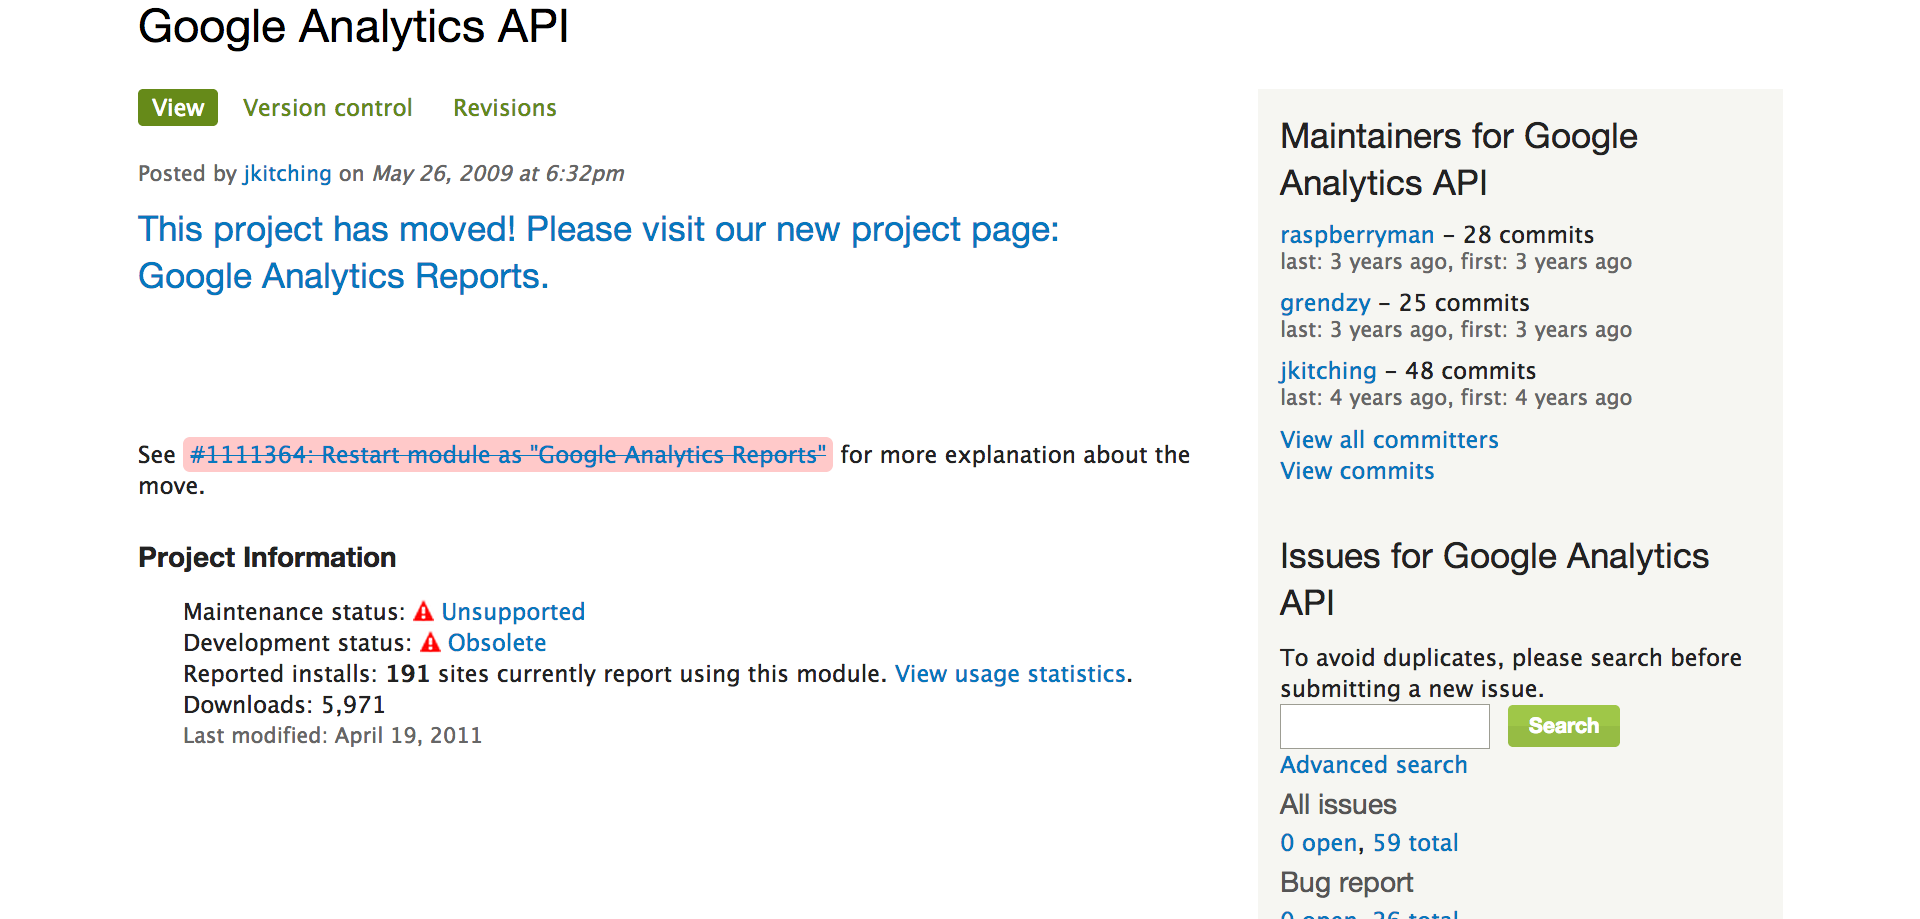Go to Advanced search for issues

coord(1373,765)
